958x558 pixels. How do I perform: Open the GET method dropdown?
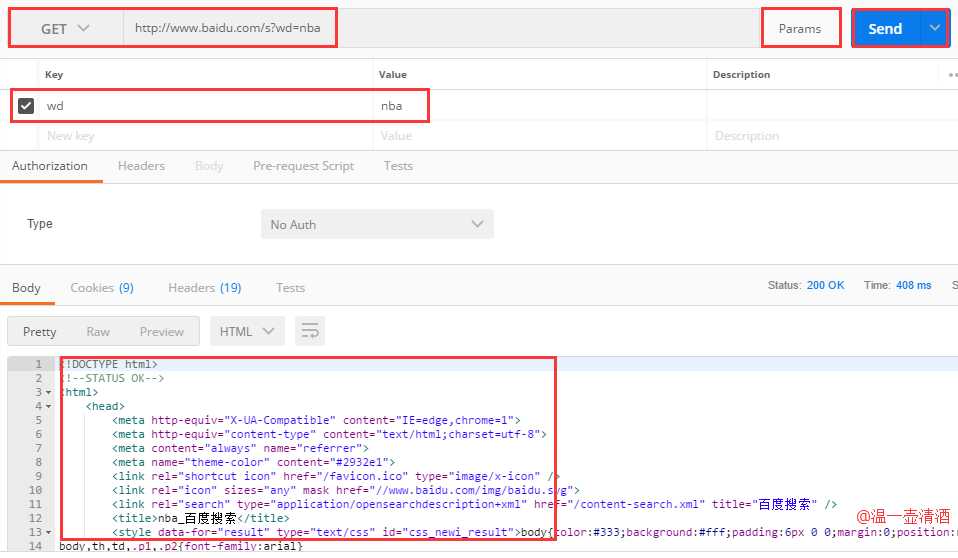[65, 29]
